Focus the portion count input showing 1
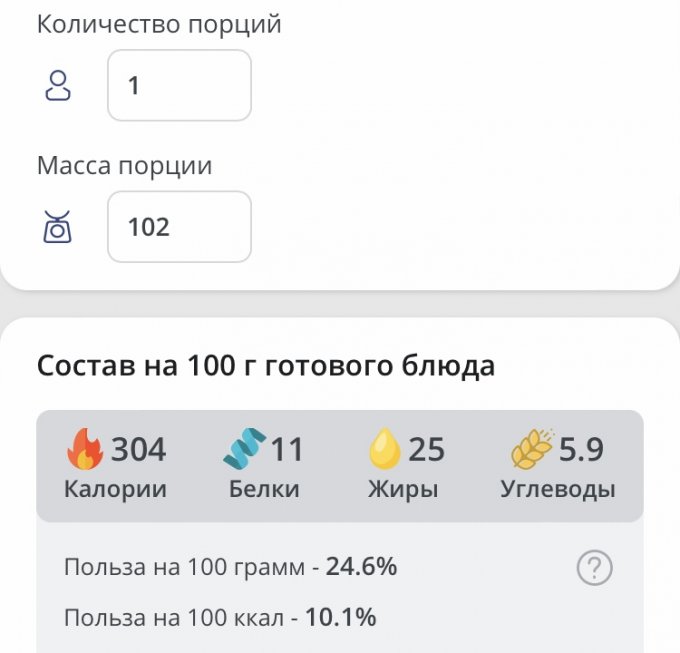Viewport: 680px width, 653px height. [x=180, y=85]
